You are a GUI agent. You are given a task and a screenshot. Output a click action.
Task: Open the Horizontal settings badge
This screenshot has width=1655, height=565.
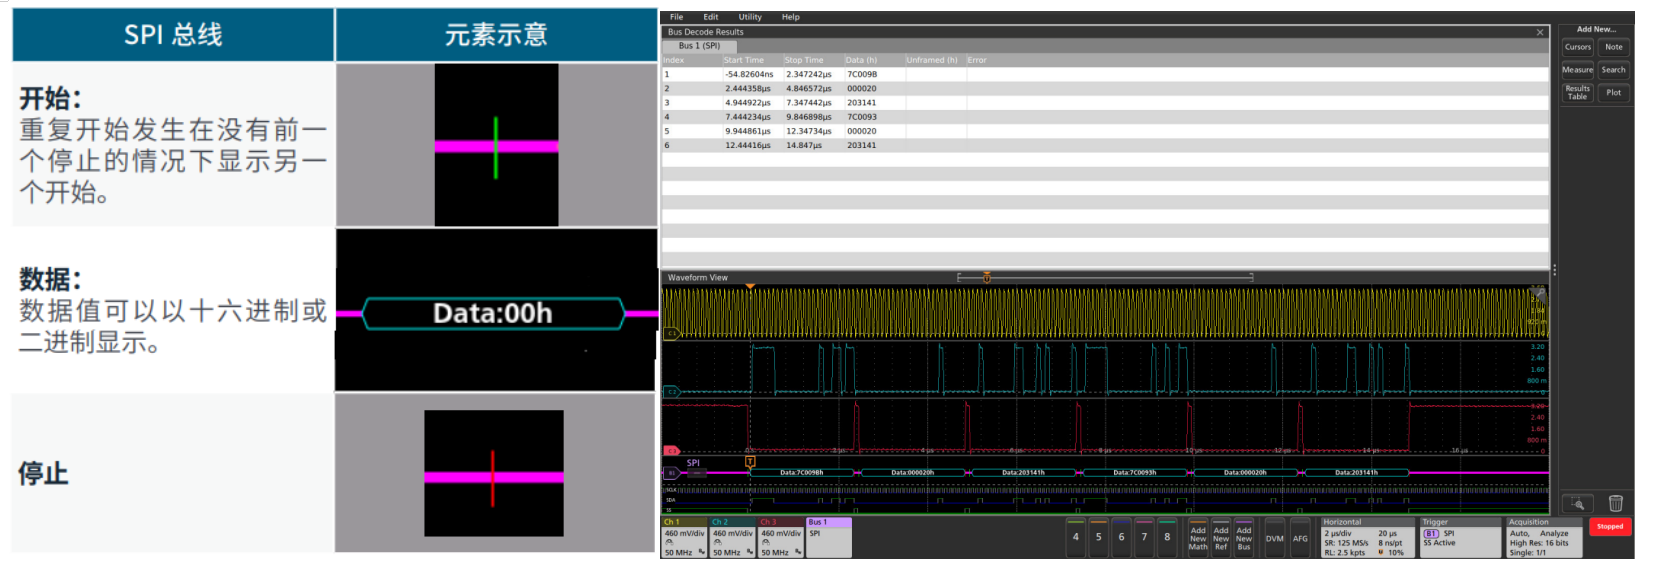pyautogui.click(x=1367, y=538)
